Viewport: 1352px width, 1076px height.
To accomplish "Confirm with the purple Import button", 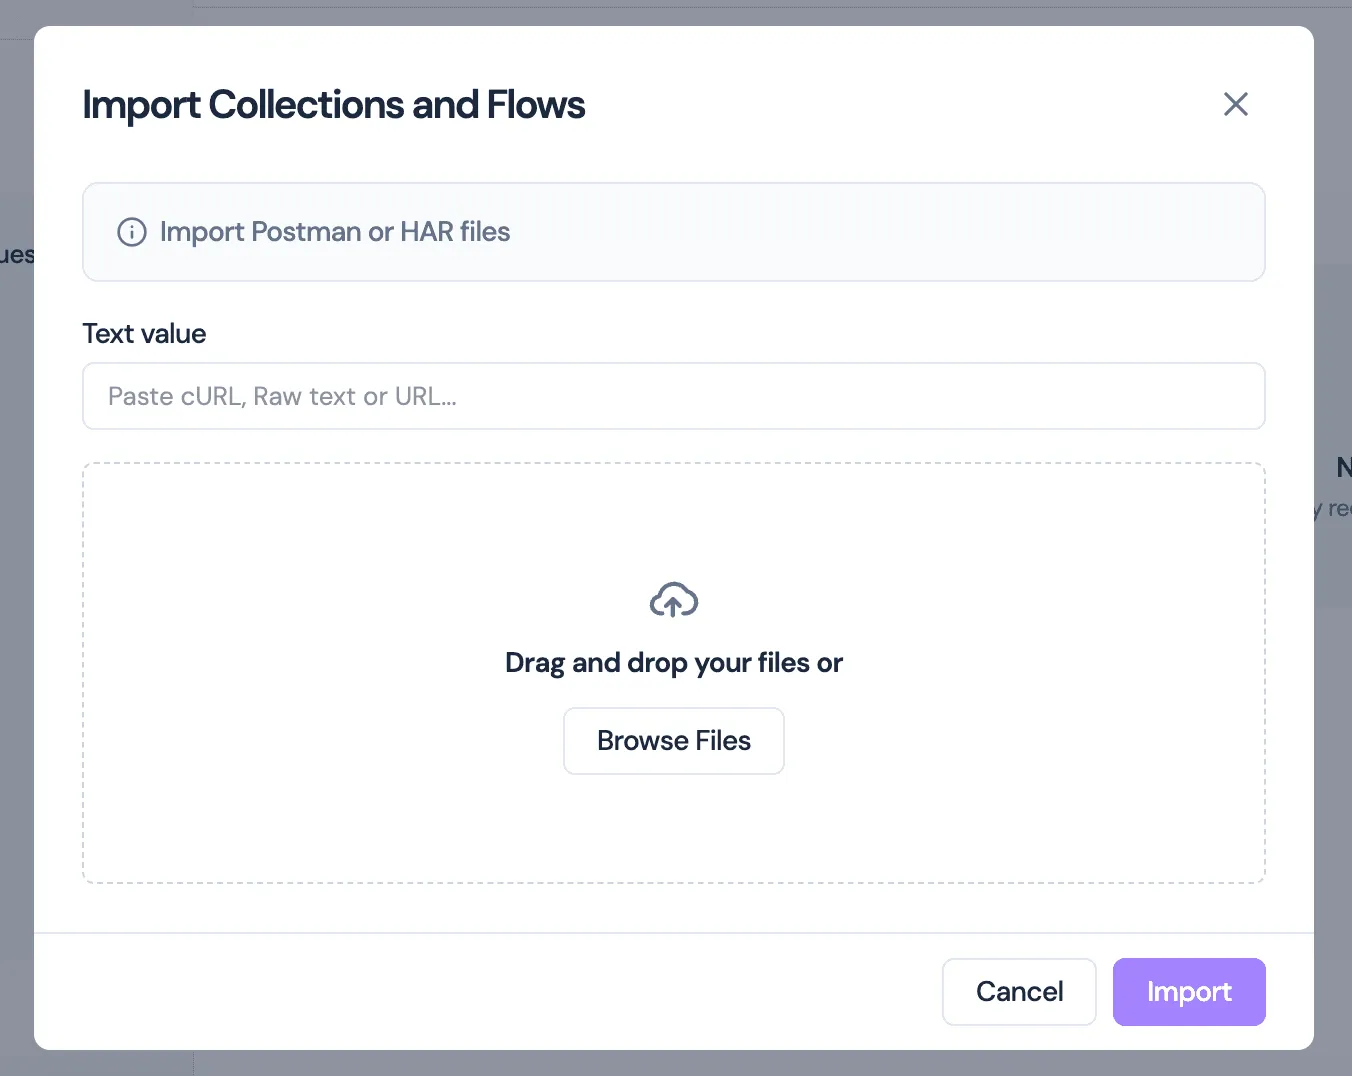I will (1189, 991).
